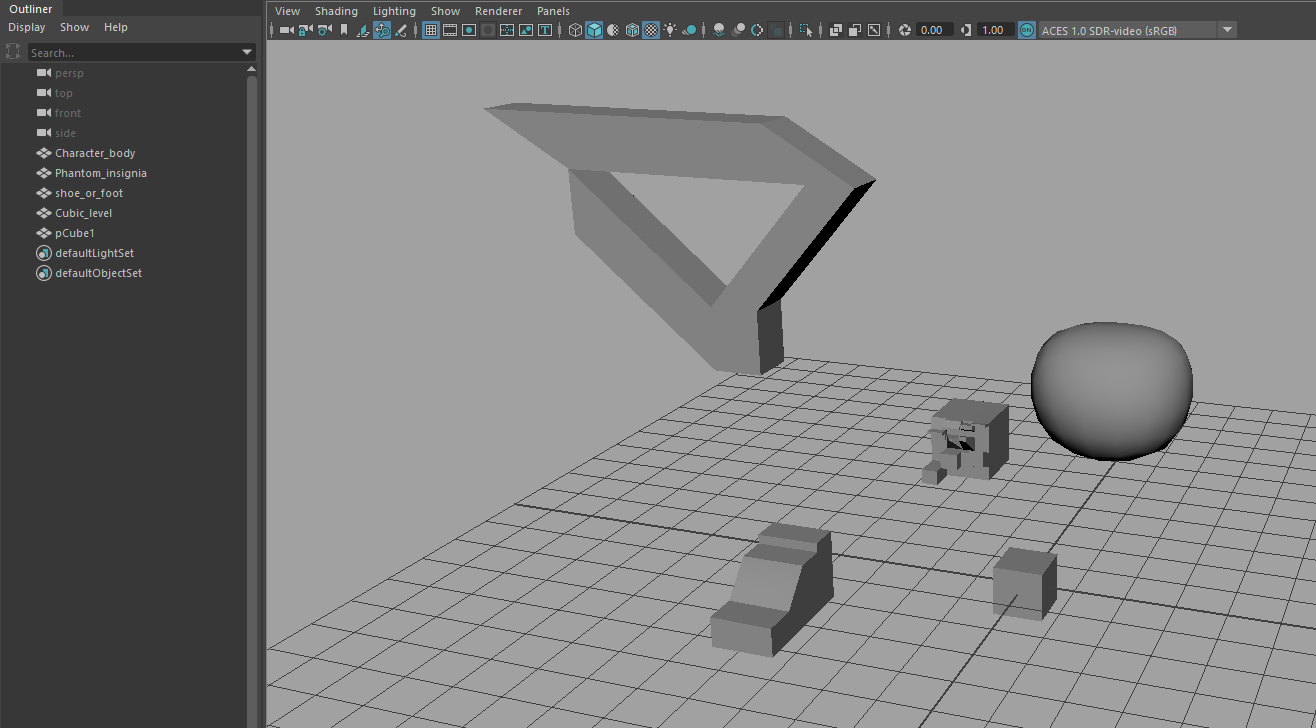Image resolution: width=1316 pixels, height=728 pixels.
Task: Toggle the View Transform ON button
Action: click(x=1027, y=30)
